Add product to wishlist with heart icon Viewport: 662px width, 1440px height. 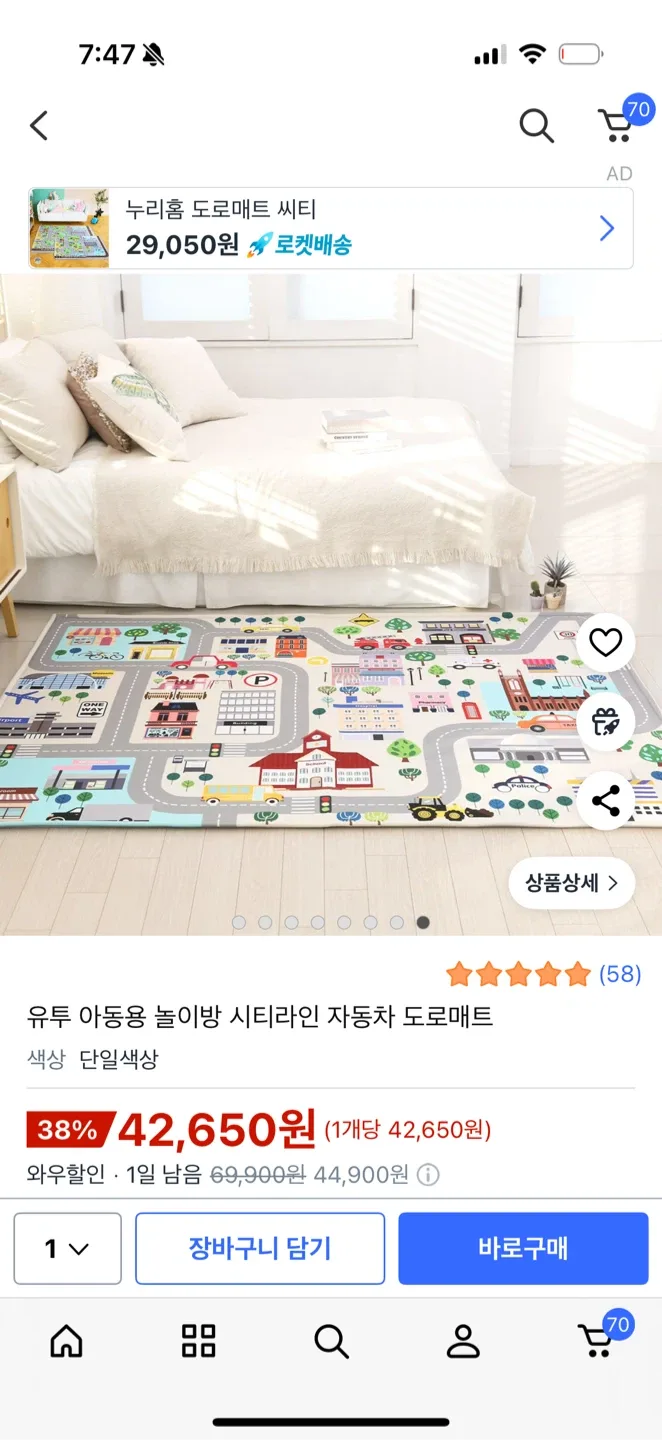(605, 642)
